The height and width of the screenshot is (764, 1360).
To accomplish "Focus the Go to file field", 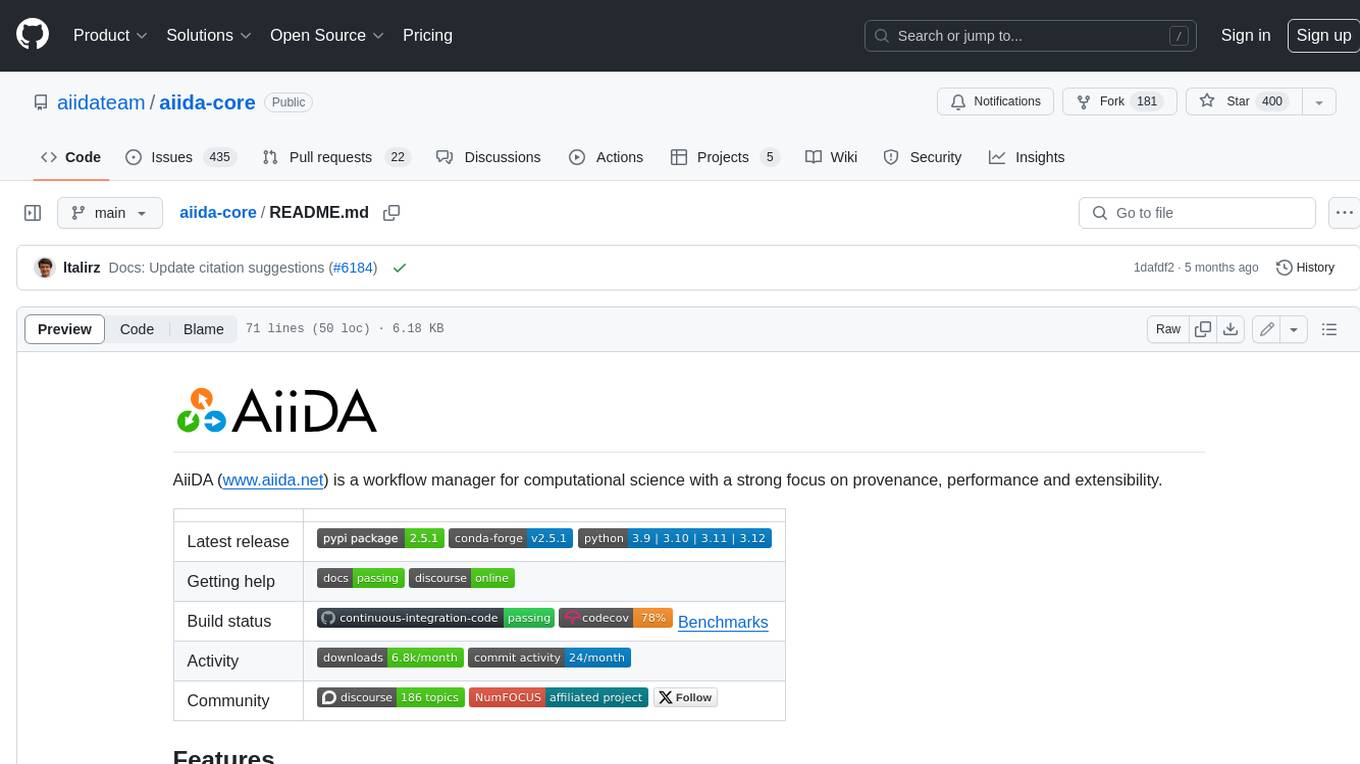I will 1197,213.
